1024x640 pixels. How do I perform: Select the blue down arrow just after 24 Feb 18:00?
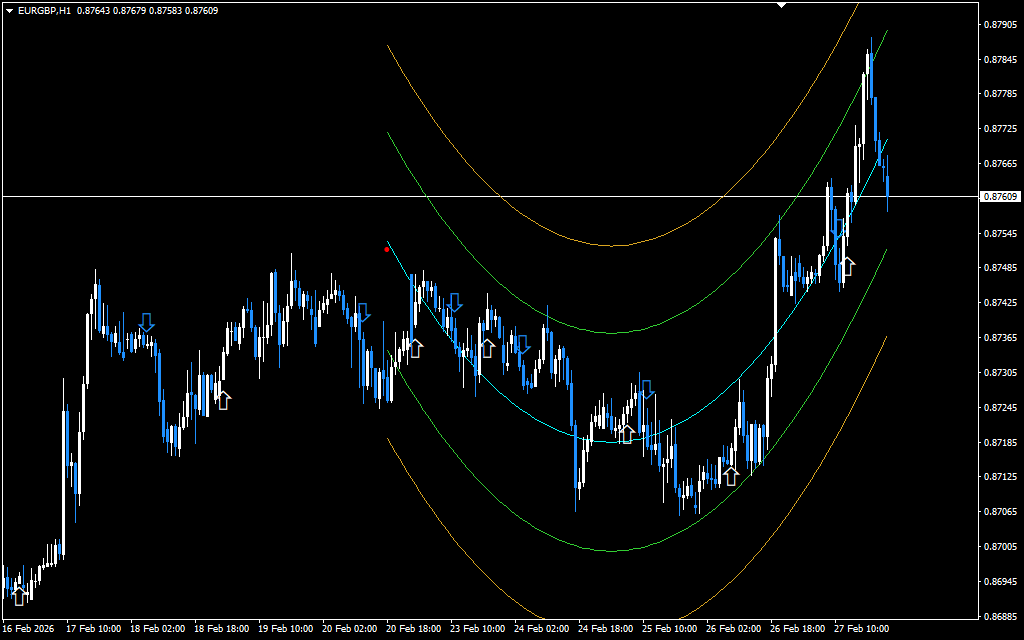coord(647,389)
